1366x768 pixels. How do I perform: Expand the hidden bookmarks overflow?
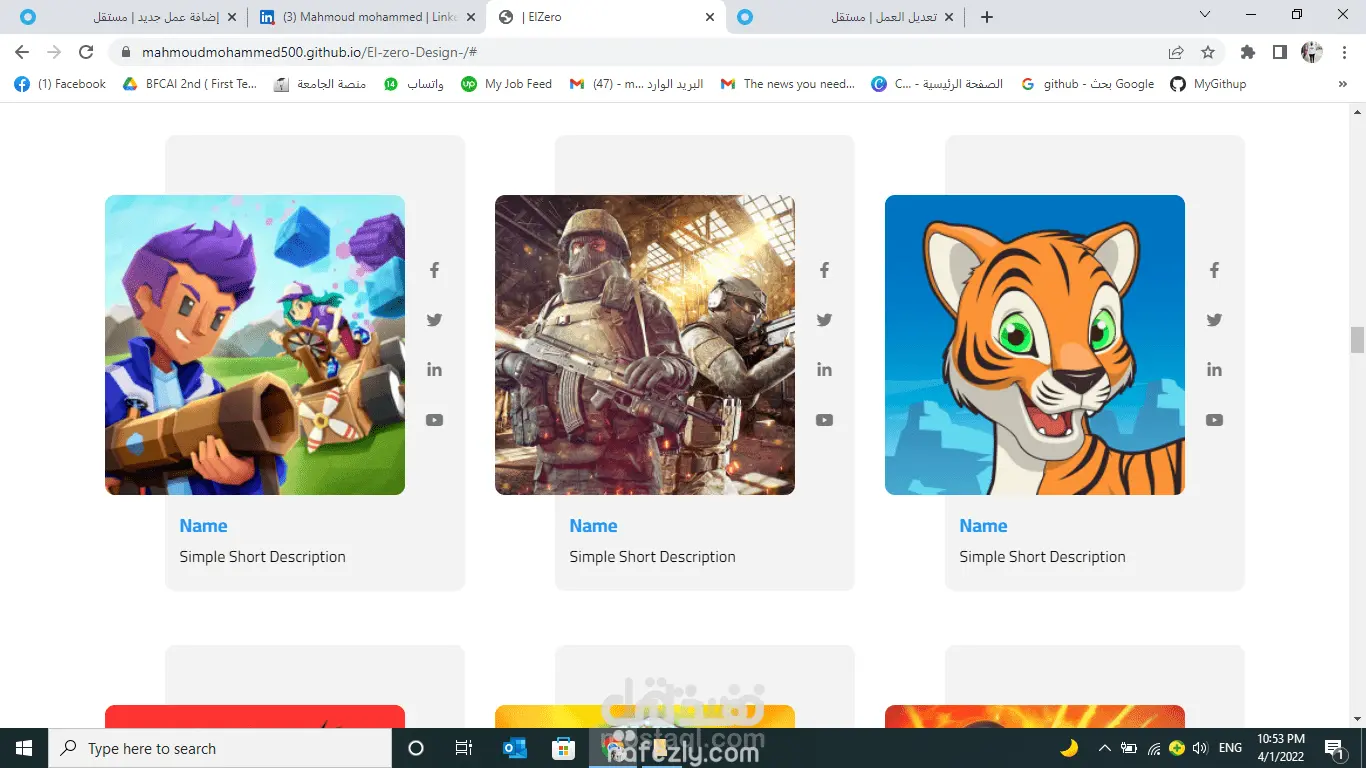coord(1342,84)
